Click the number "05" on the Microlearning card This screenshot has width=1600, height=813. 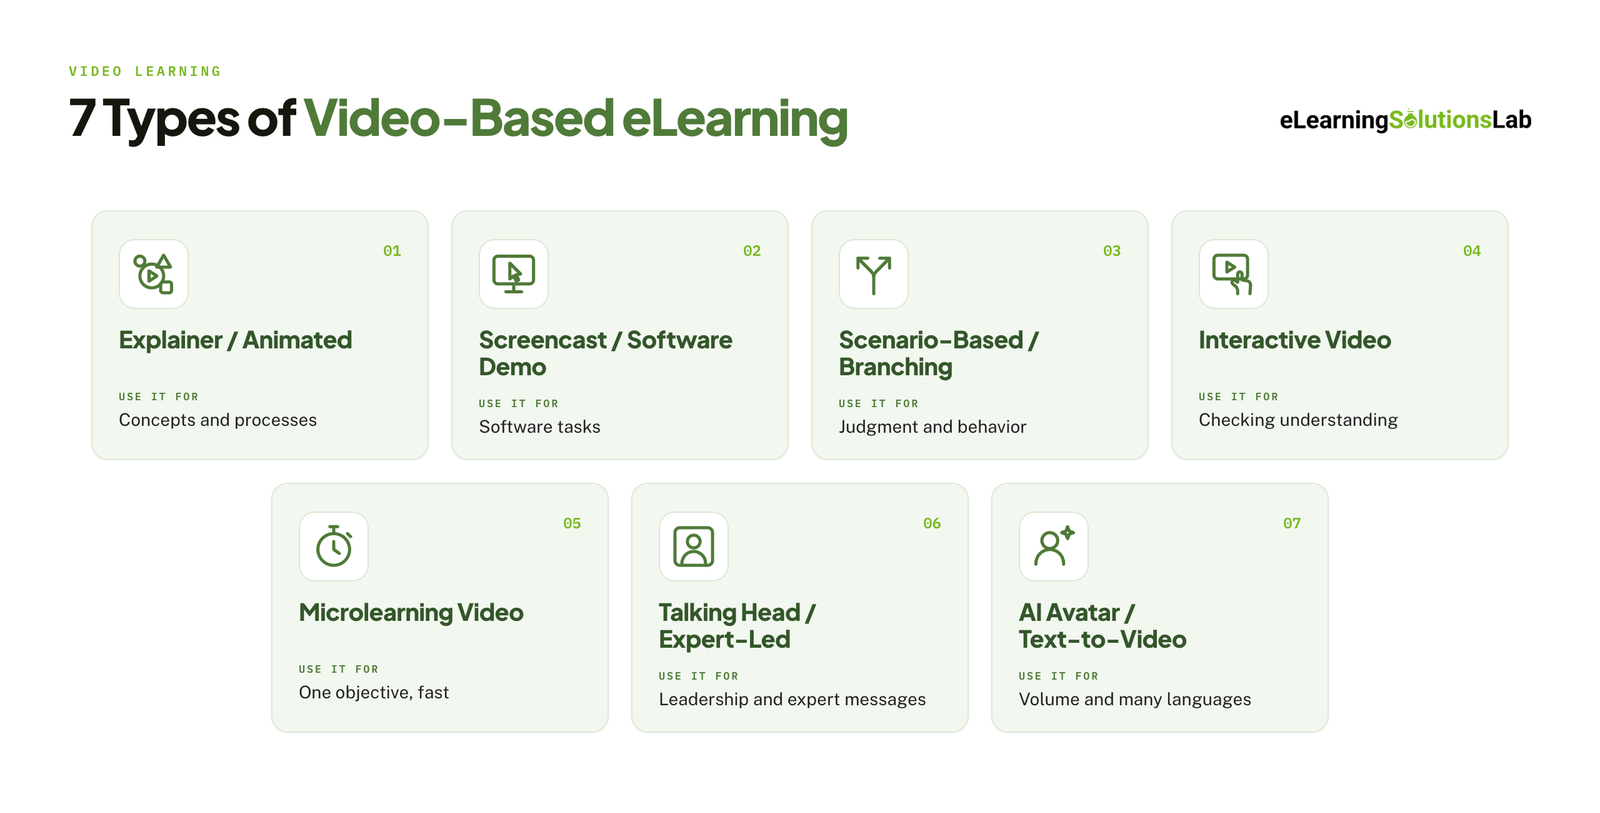[x=572, y=524]
